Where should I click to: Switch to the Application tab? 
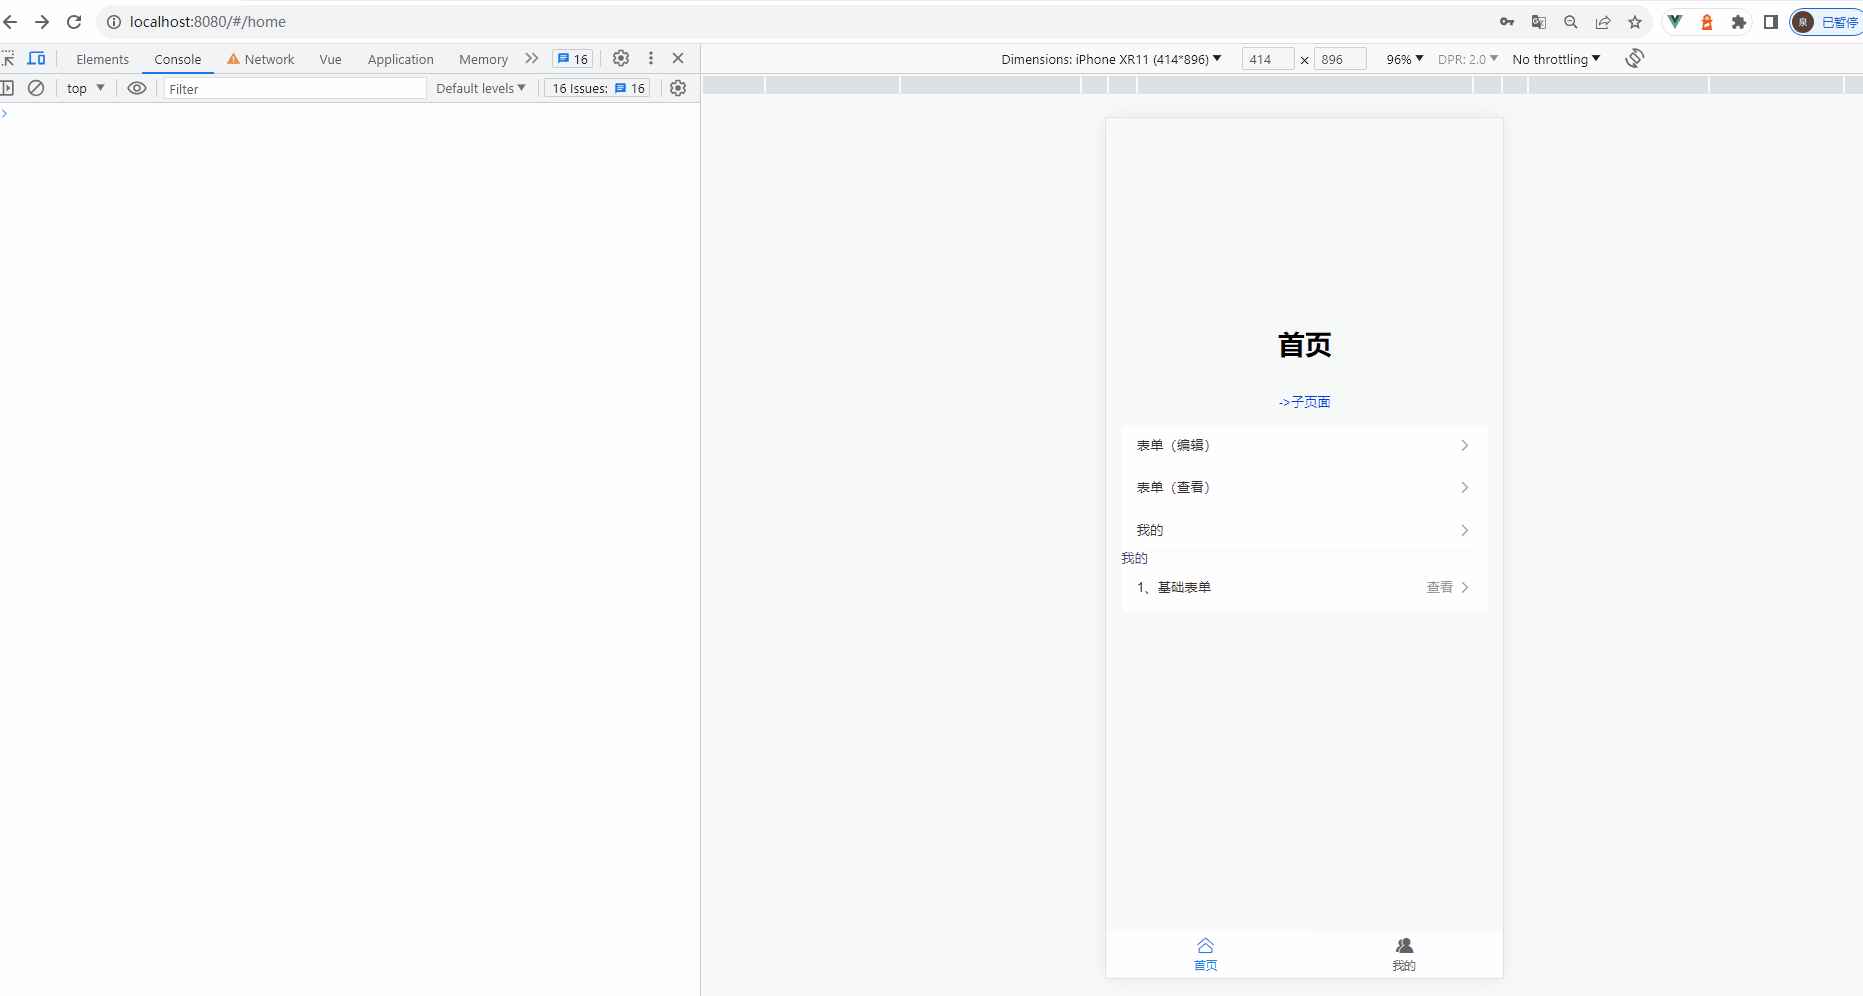401,60
